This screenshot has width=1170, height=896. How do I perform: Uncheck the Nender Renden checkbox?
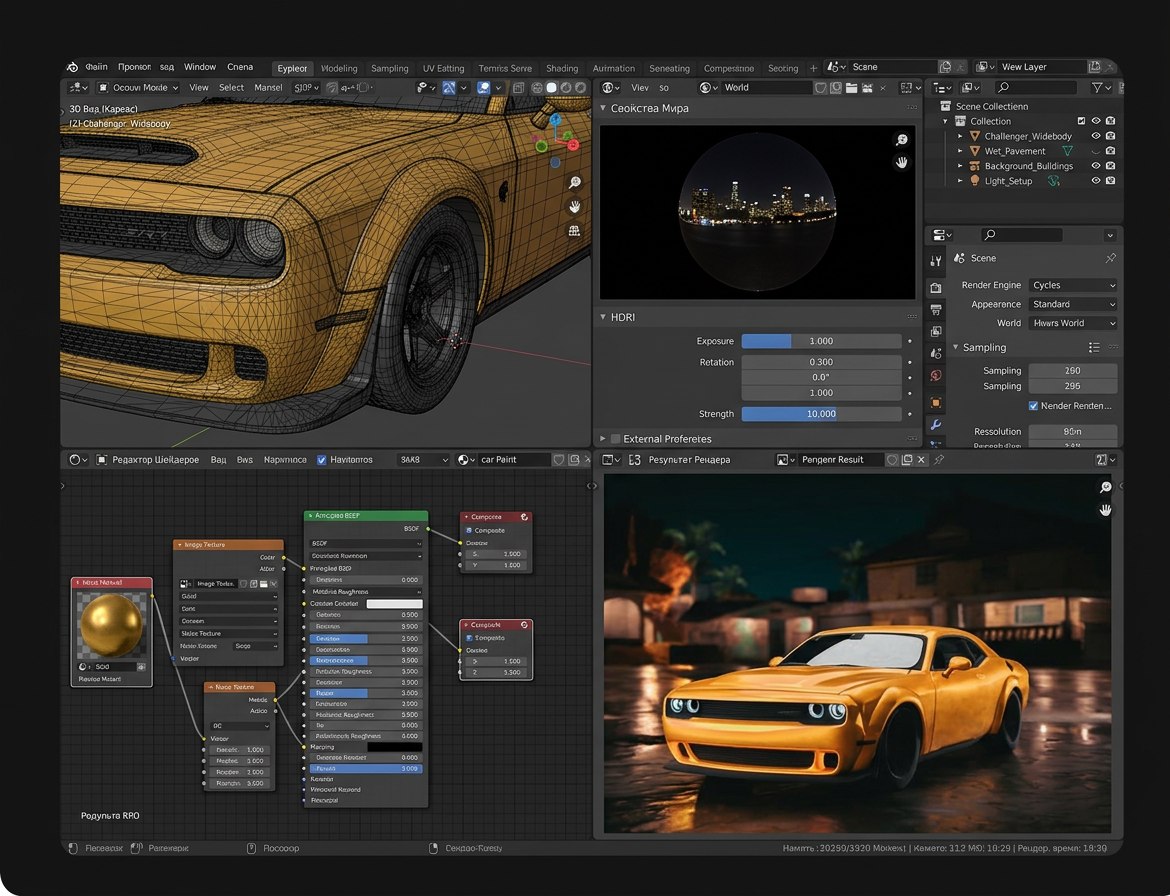click(x=1033, y=406)
